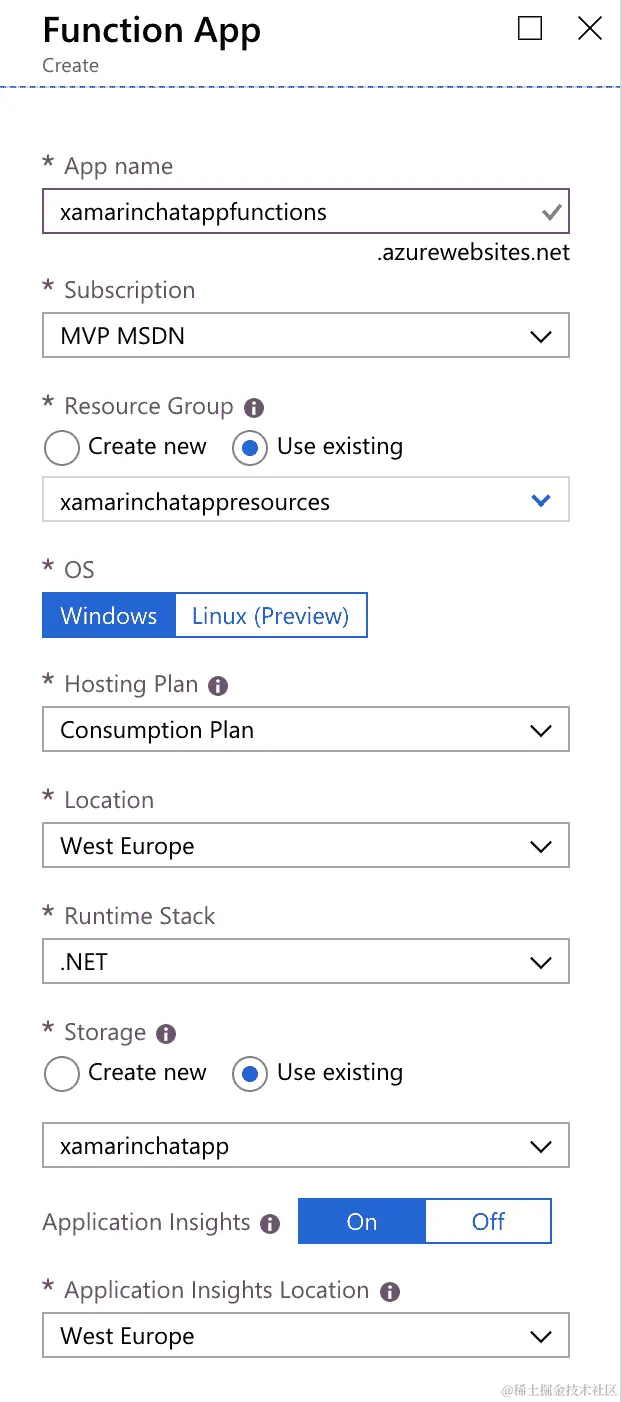Click the Resource Group info icon
The image size is (622, 1402).
pyautogui.click(x=254, y=408)
